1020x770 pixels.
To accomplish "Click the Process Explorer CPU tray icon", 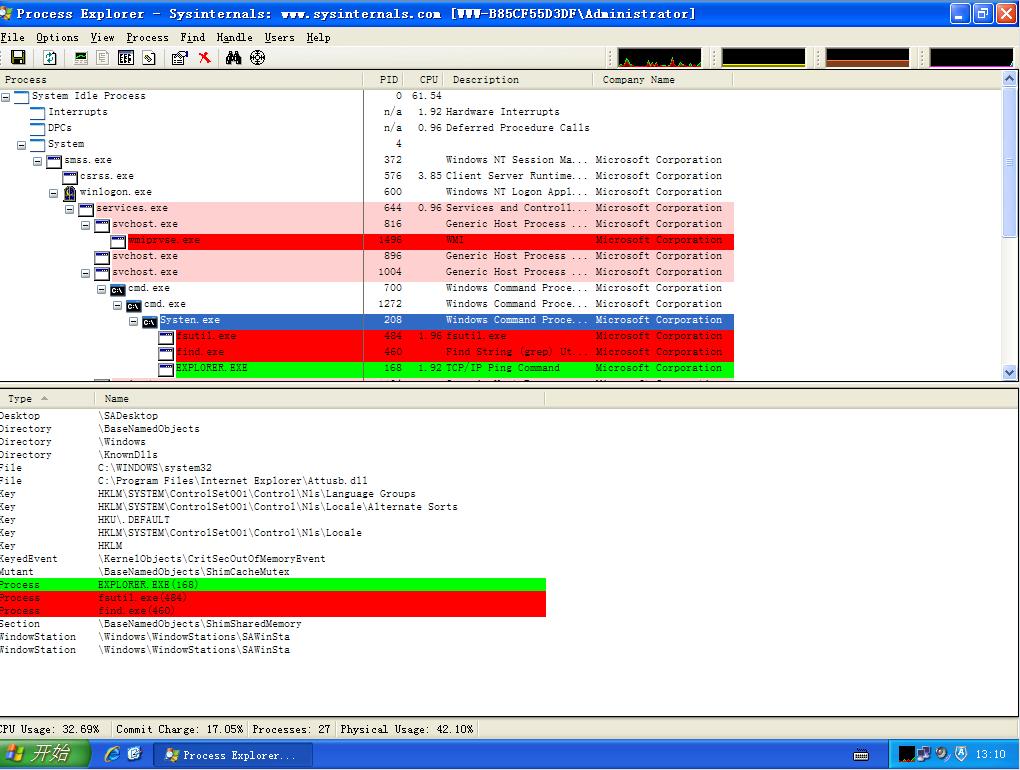I will coord(906,754).
